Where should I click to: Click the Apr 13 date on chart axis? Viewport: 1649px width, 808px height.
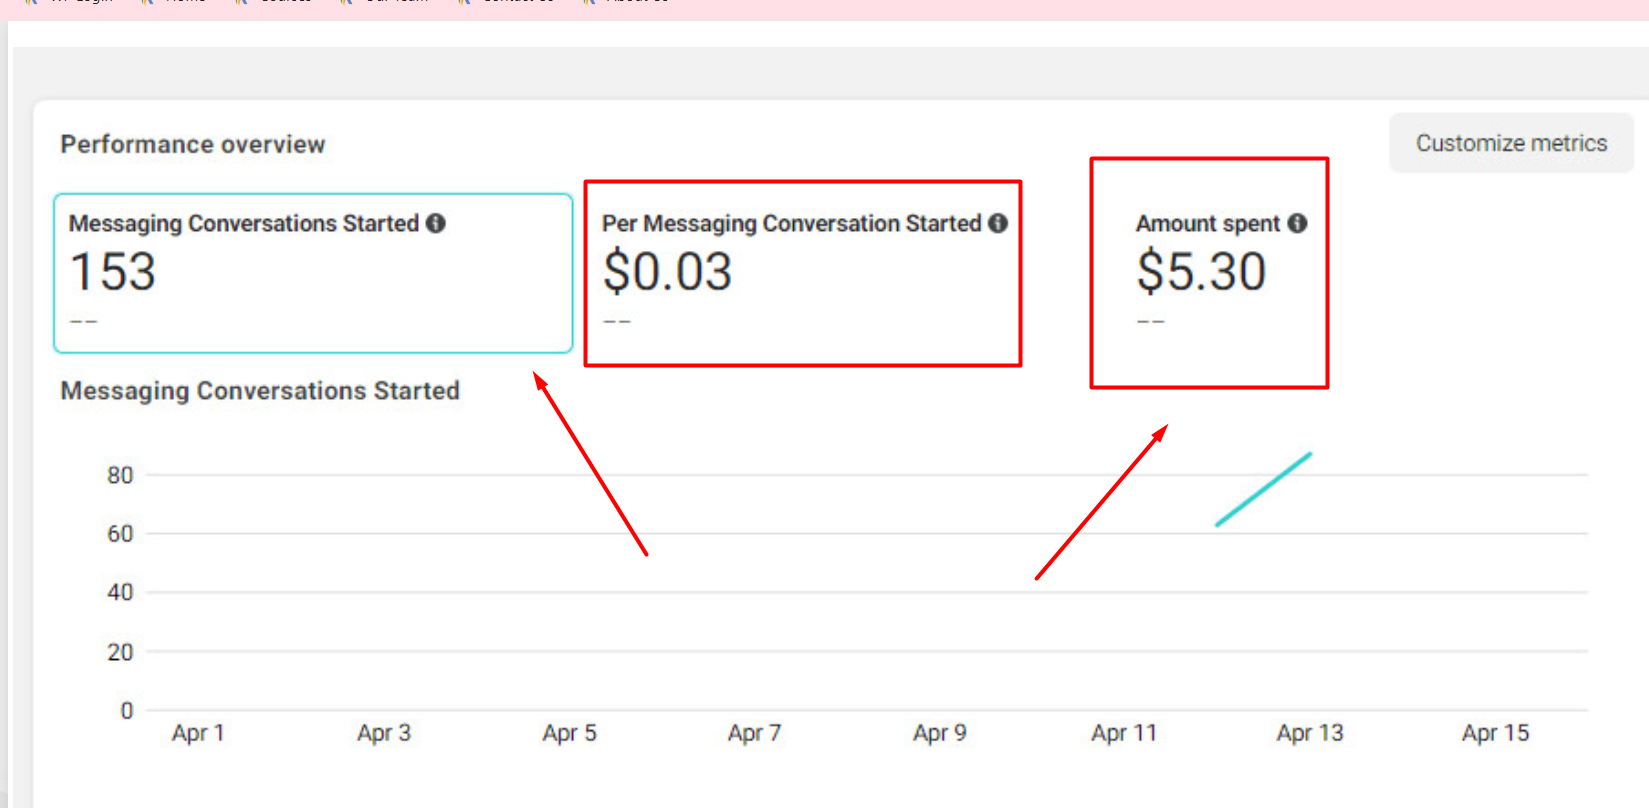pyautogui.click(x=1309, y=733)
